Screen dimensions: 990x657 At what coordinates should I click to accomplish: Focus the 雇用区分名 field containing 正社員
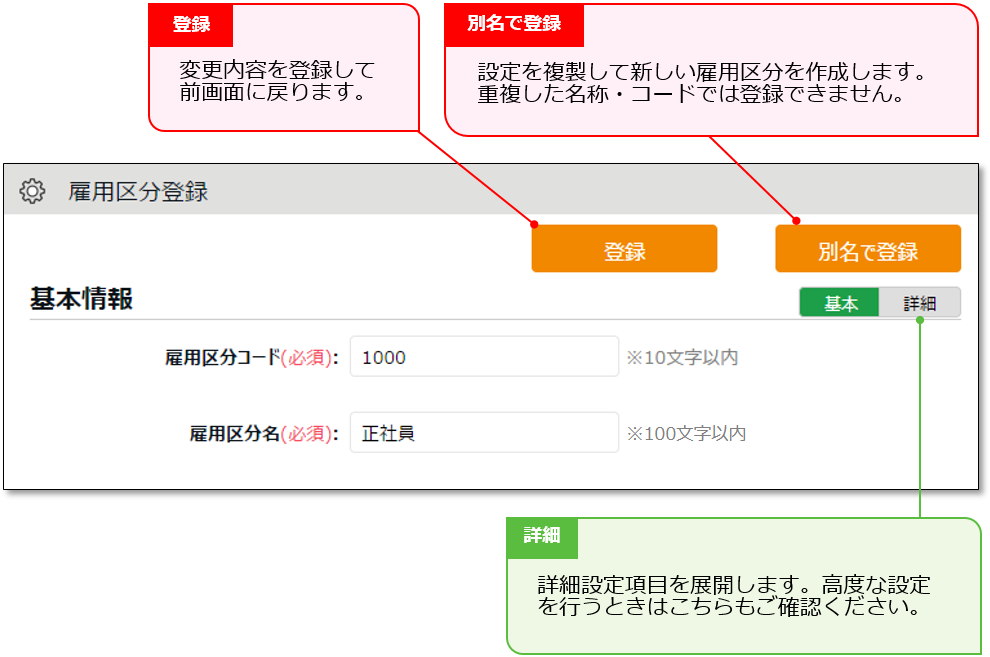pyautogui.click(x=484, y=433)
